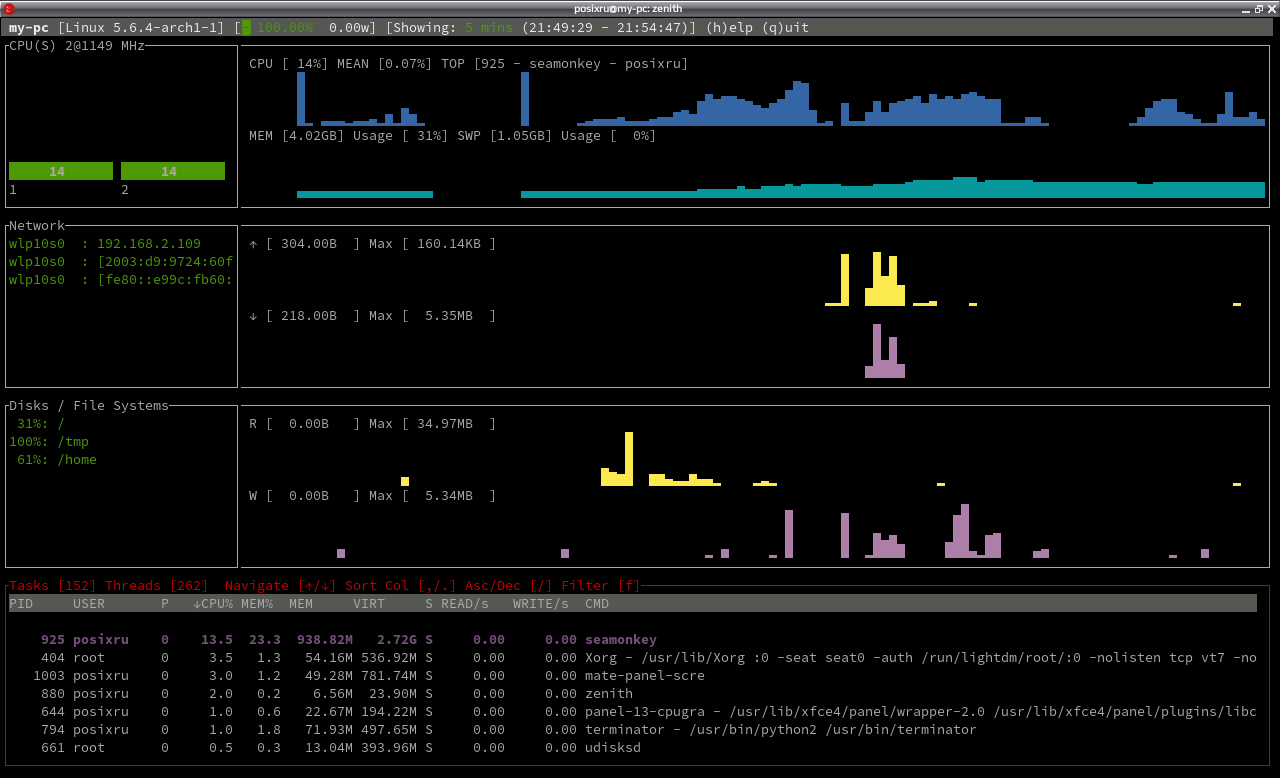This screenshot has width=1280, height=778.
Task: Click the IP address 192.168.2.109
Action: tap(149, 244)
